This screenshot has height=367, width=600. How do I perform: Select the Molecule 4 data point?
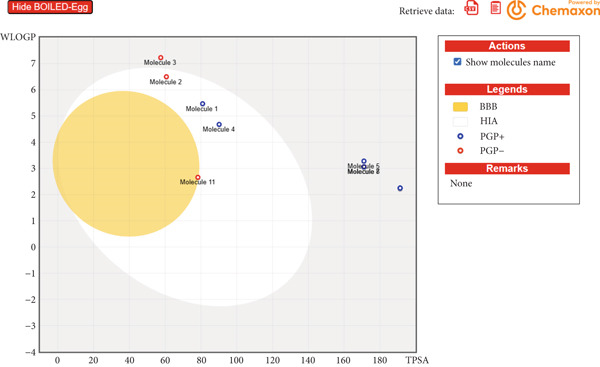(219, 125)
